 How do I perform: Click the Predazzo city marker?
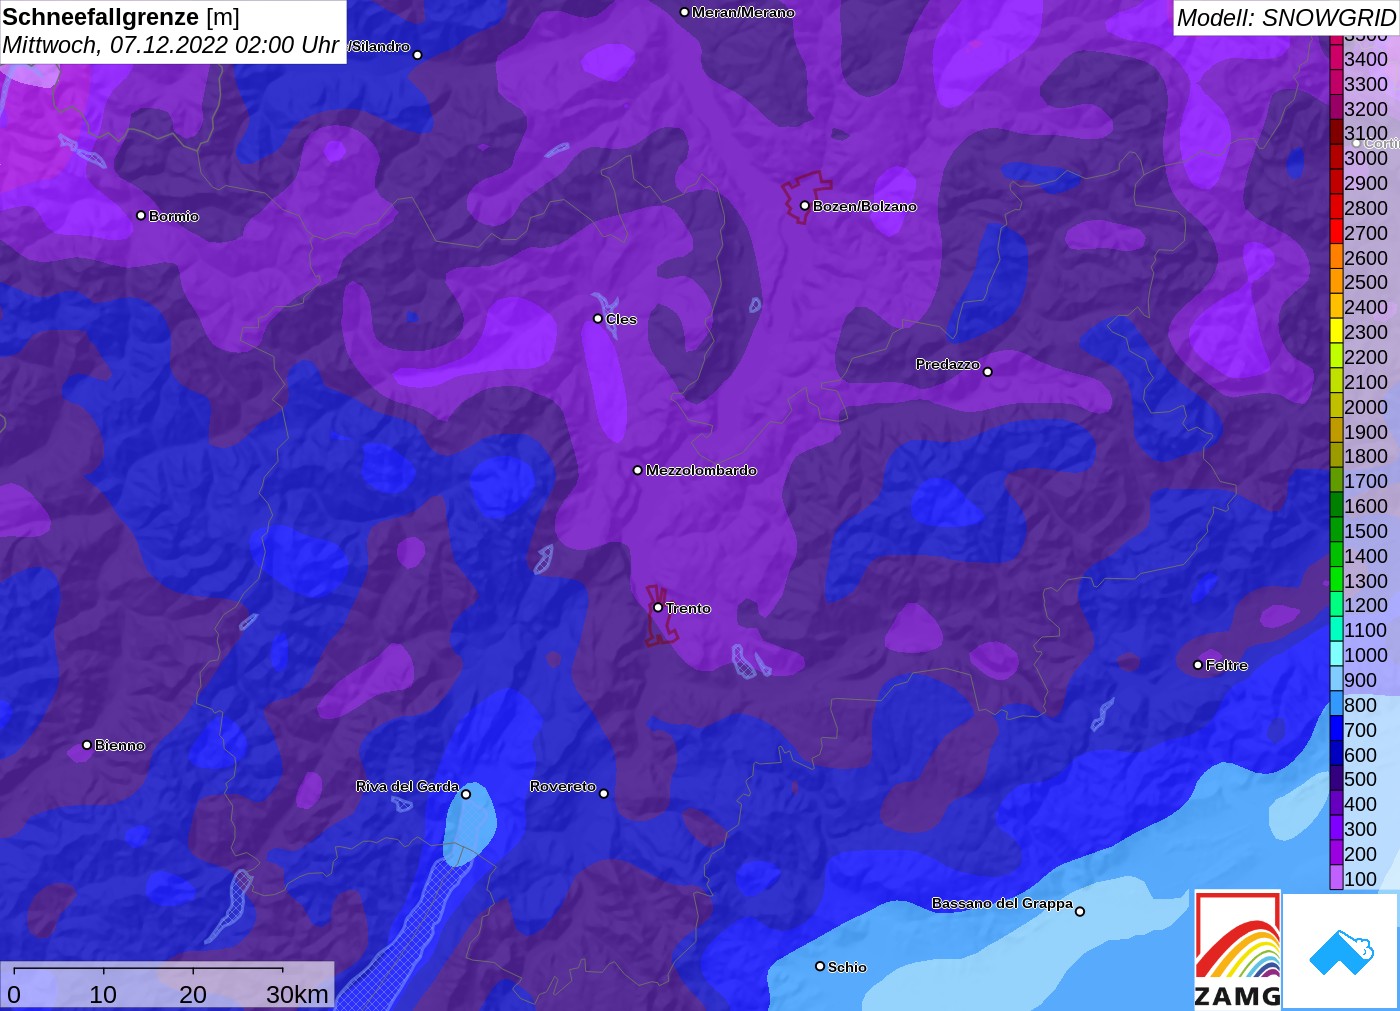[988, 372]
